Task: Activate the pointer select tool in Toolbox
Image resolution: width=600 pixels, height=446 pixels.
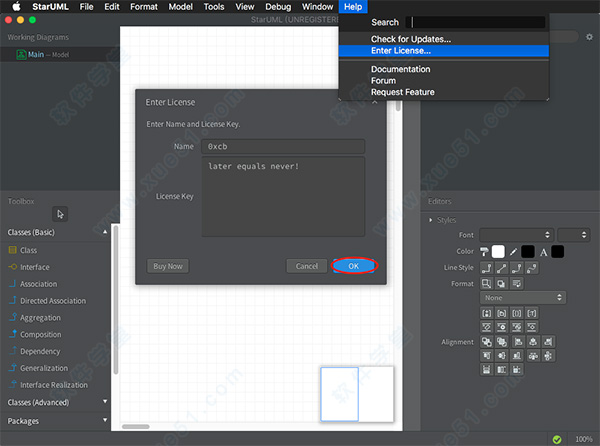Action: click(x=60, y=213)
